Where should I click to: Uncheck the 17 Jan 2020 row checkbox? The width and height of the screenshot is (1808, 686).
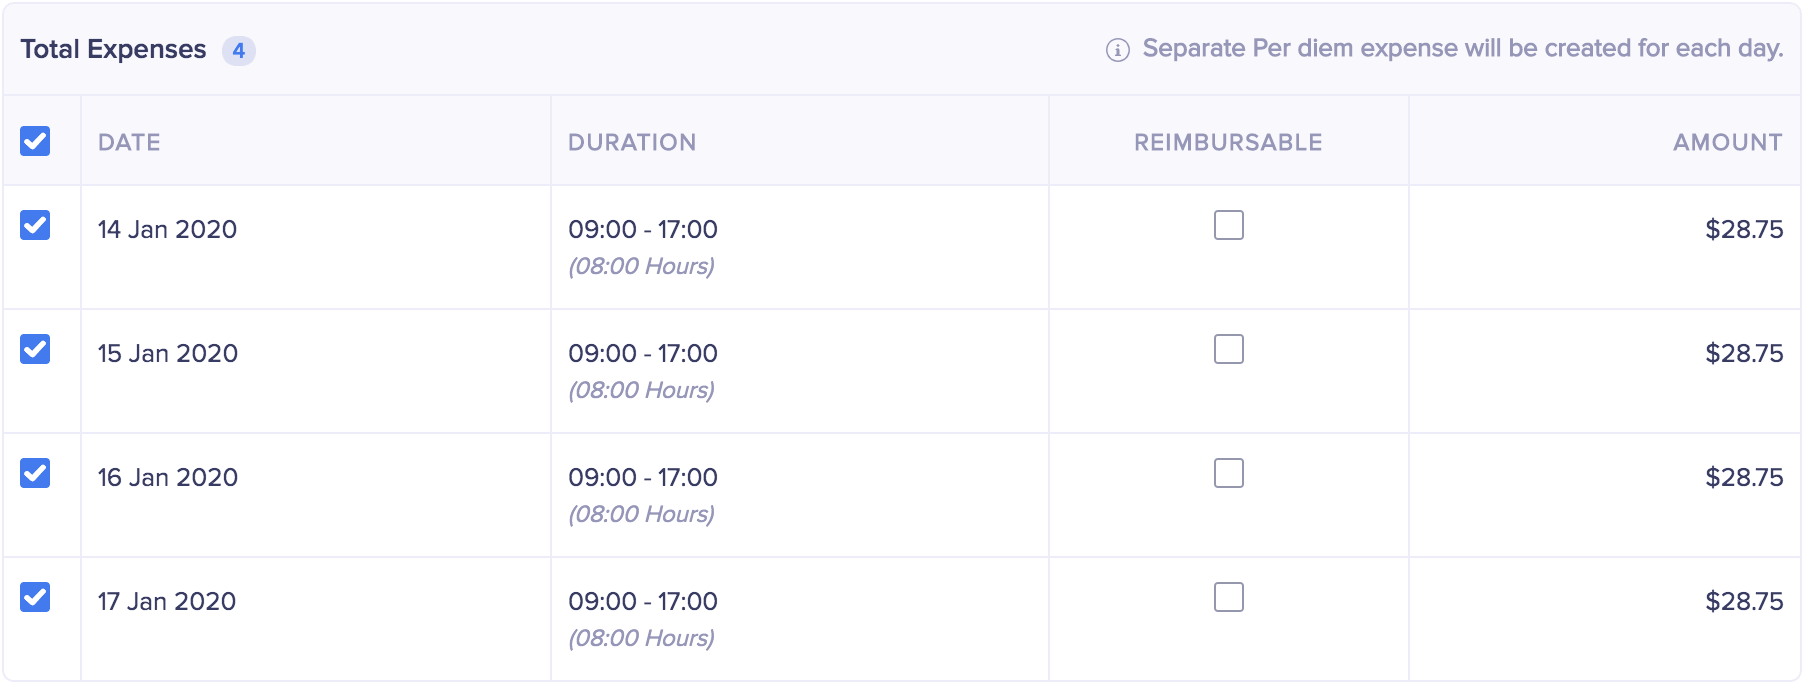pyautogui.click(x=35, y=597)
